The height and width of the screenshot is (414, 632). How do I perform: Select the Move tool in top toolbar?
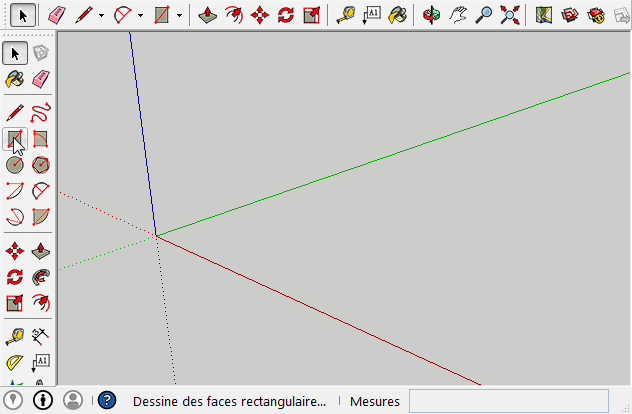pyautogui.click(x=260, y=15)
